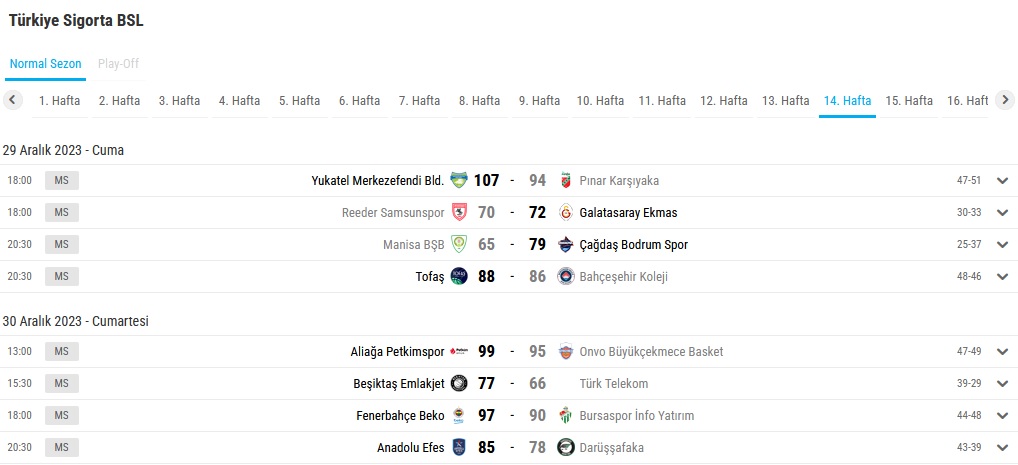Screen dimensions: 1018x465
Task: Click the Anadolu Efes team logo
Action: [459, 447]
